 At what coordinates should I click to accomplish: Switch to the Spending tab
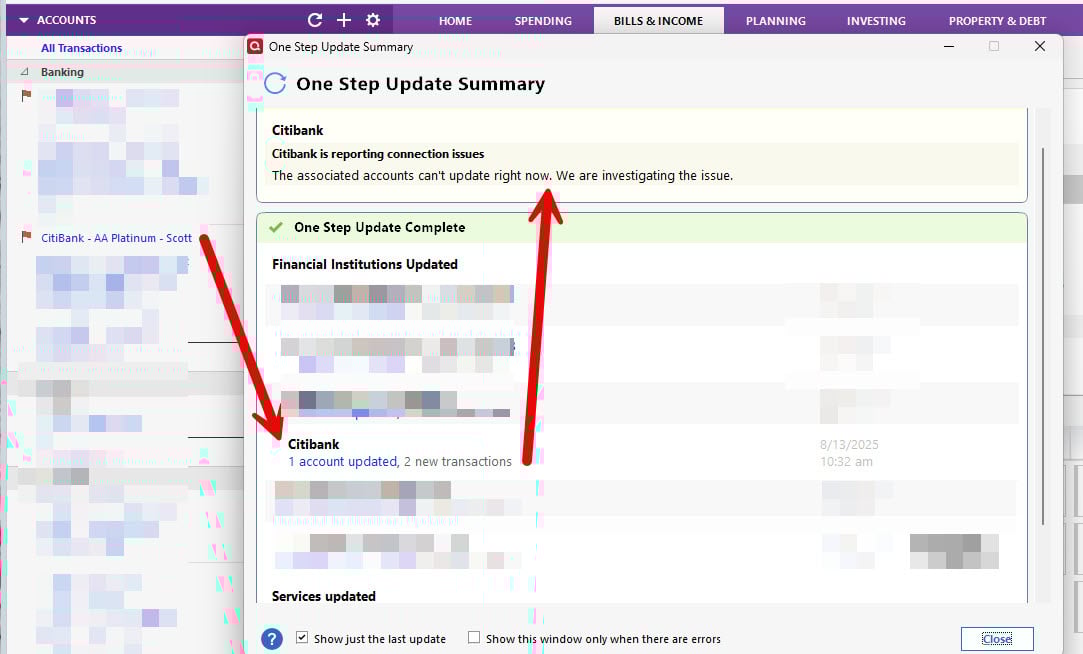(543, 21)
